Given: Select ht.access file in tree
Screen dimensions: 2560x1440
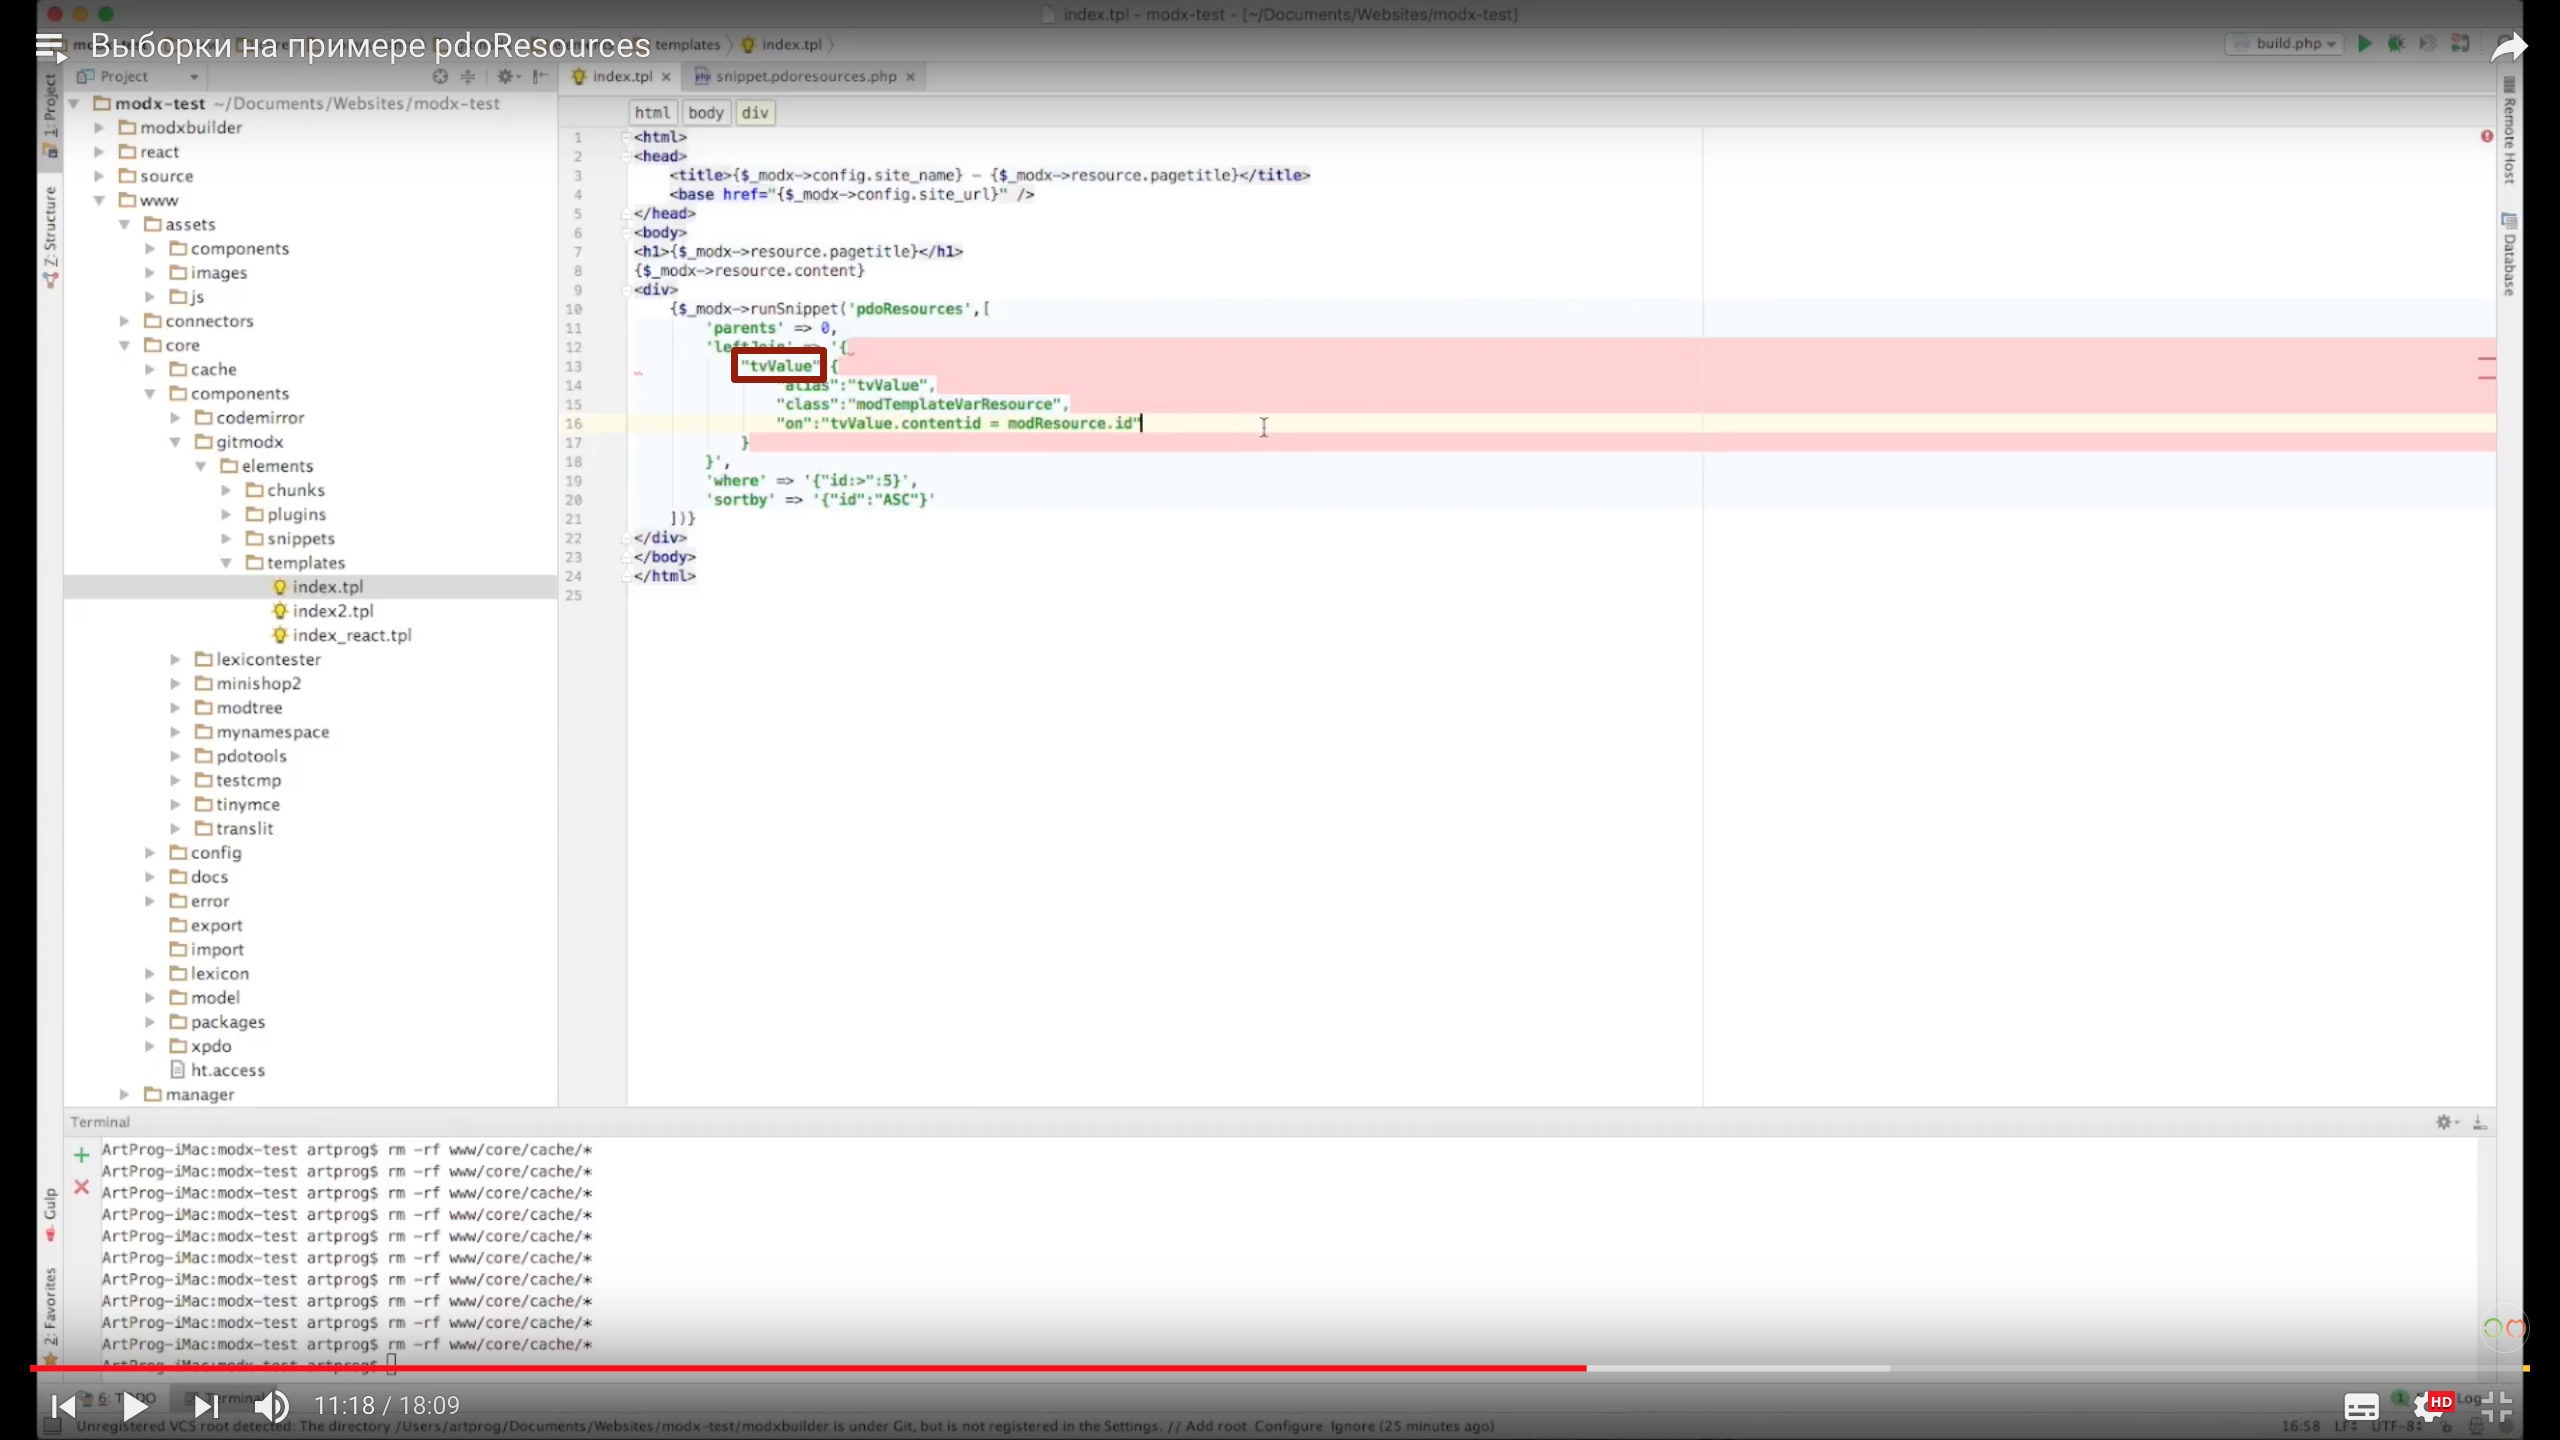Looking at the screenshot, I should (x=227, y=1070).
